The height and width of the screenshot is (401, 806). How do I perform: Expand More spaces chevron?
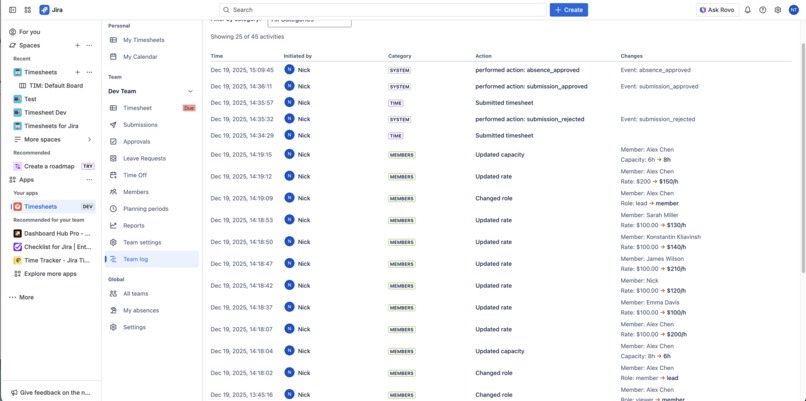[x=89, y=139]
